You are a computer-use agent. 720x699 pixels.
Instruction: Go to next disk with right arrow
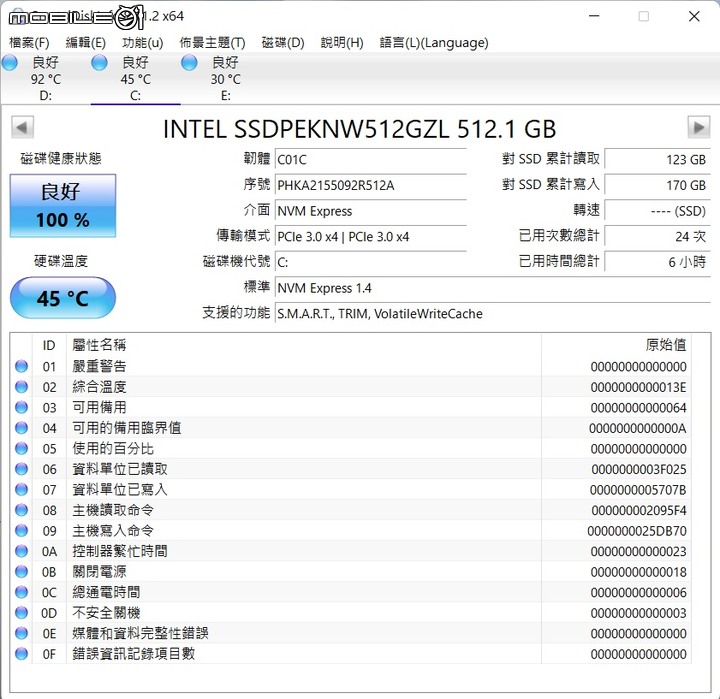pos(698,127)
